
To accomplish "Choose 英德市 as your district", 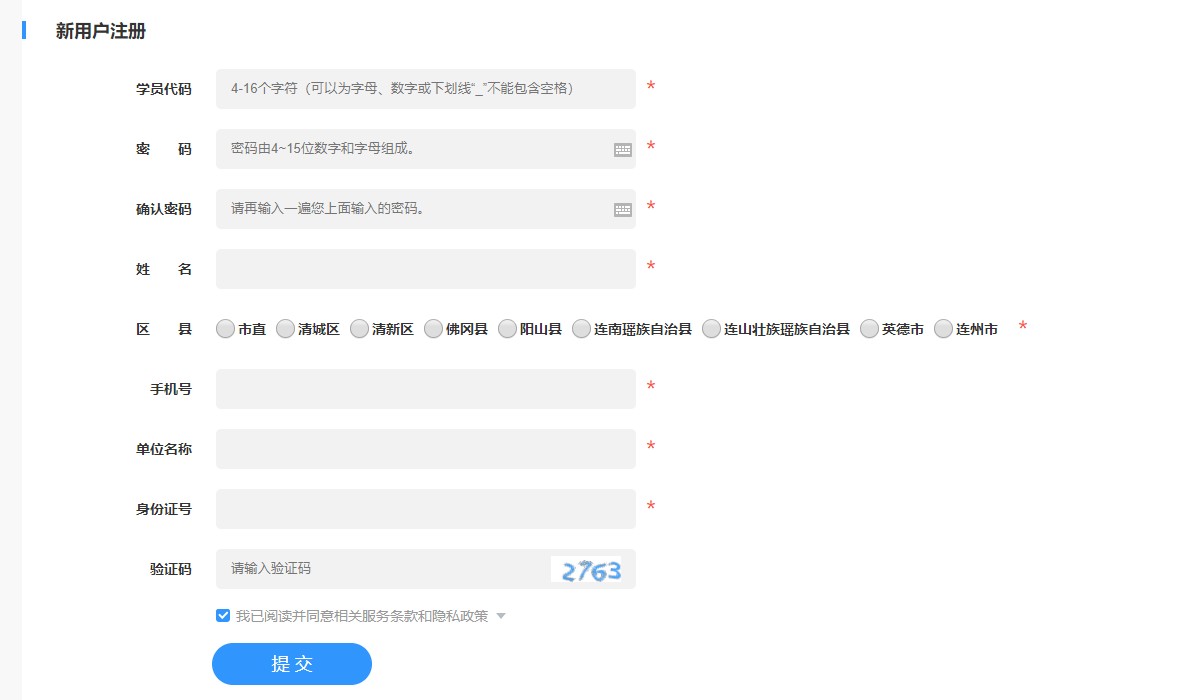I will click(x=869, y=328).
